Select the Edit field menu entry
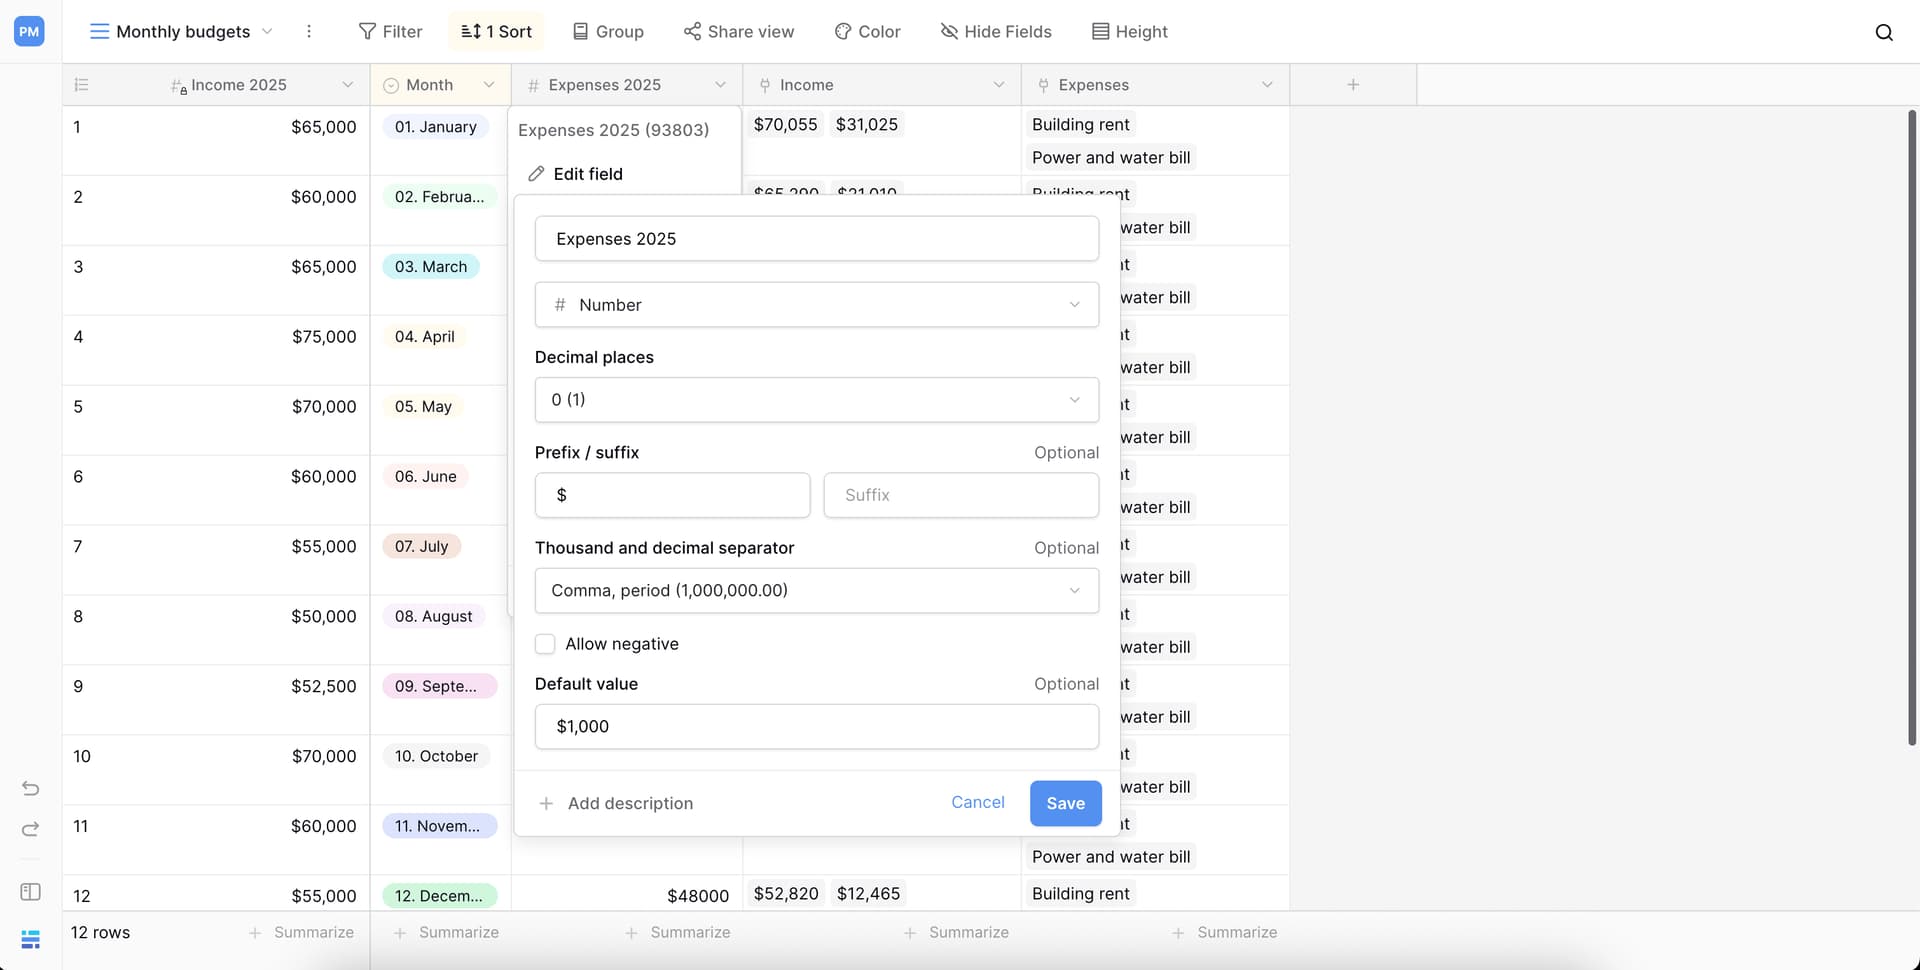 [x=587, y=174]
